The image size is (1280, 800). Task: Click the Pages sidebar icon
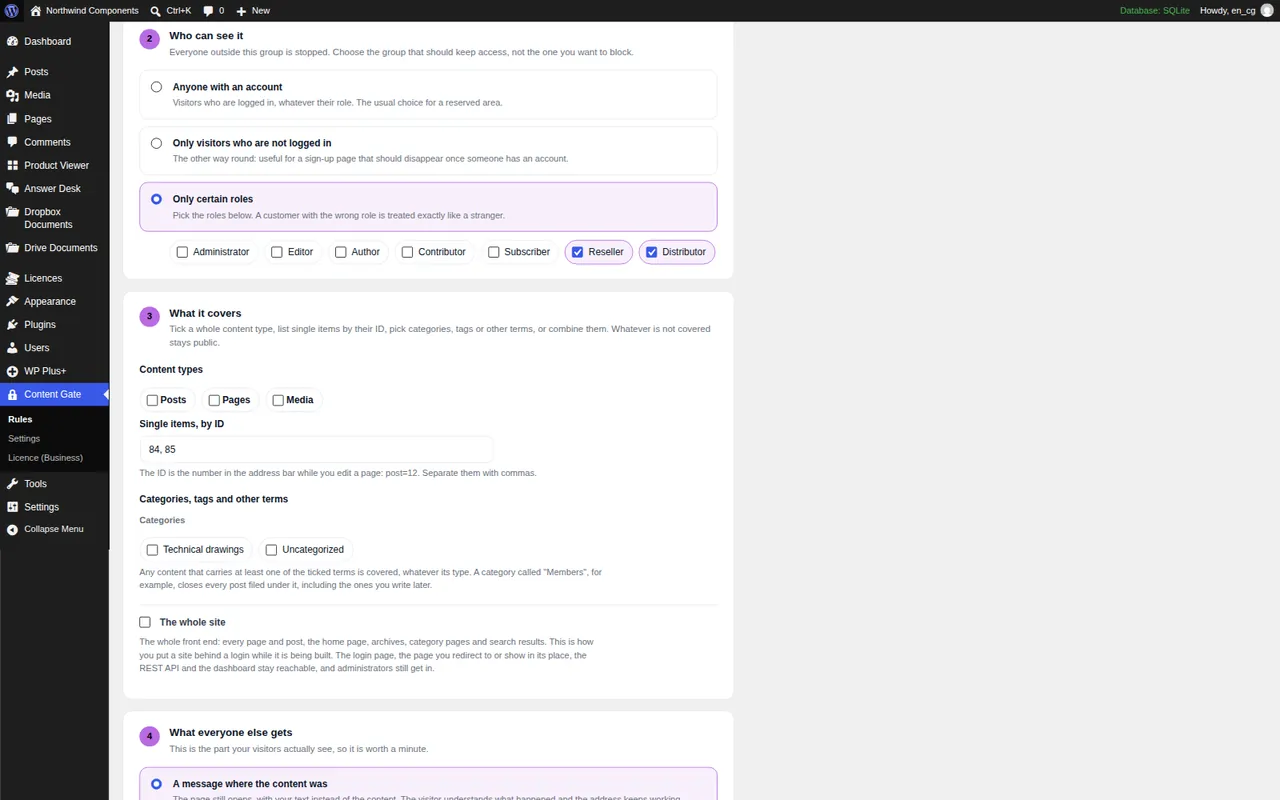tap(12, 119)
